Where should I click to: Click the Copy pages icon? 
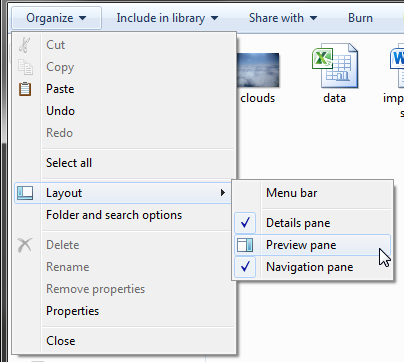(25, 67)
